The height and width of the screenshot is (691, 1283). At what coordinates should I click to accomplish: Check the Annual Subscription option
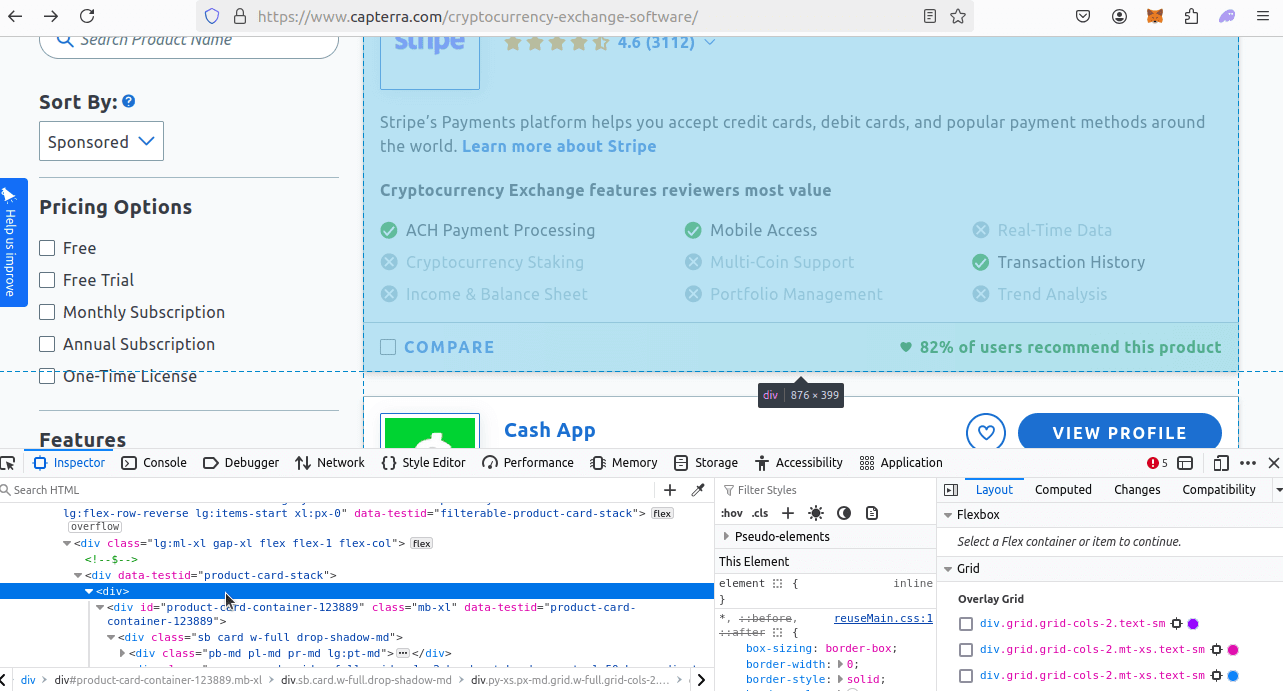(47, 344)
